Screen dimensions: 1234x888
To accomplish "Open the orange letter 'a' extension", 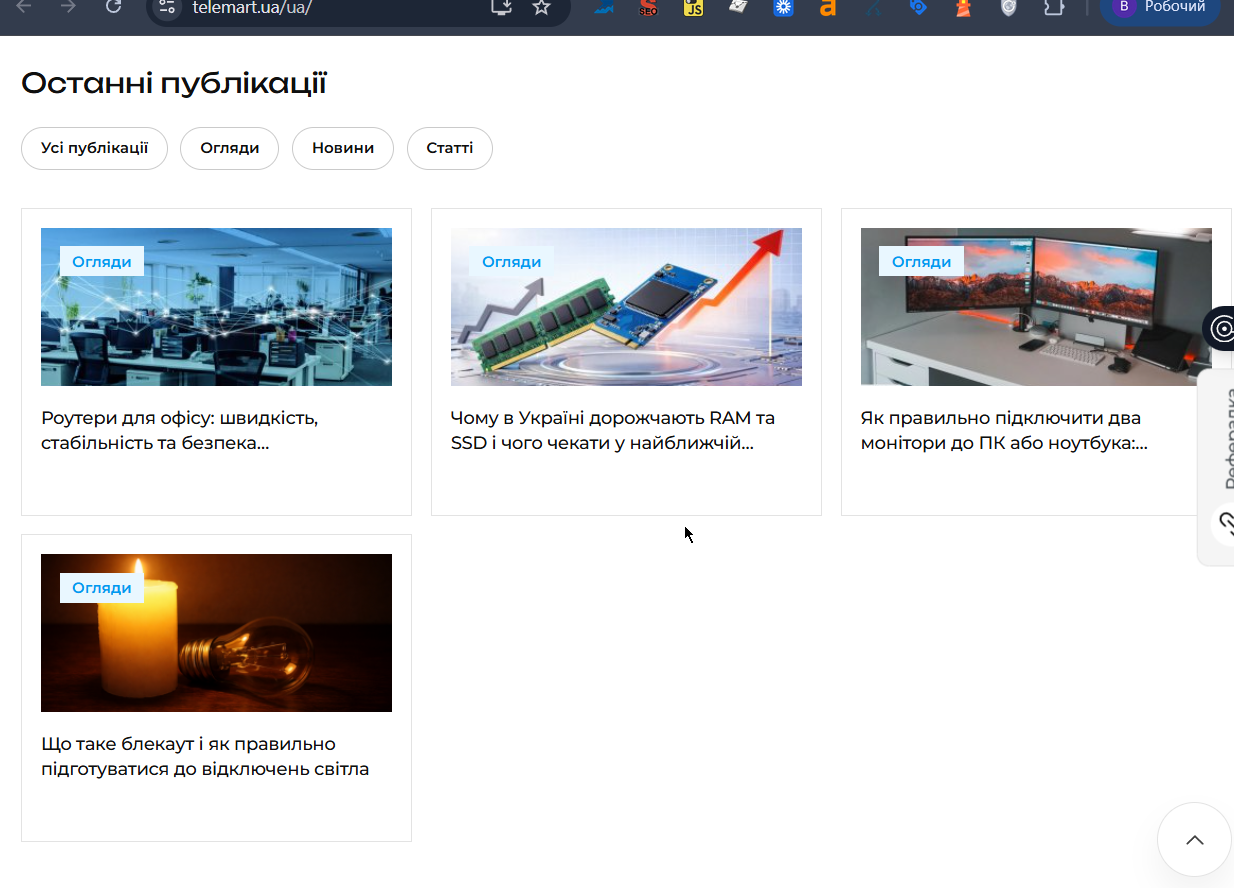I will (x=827, y=8).
